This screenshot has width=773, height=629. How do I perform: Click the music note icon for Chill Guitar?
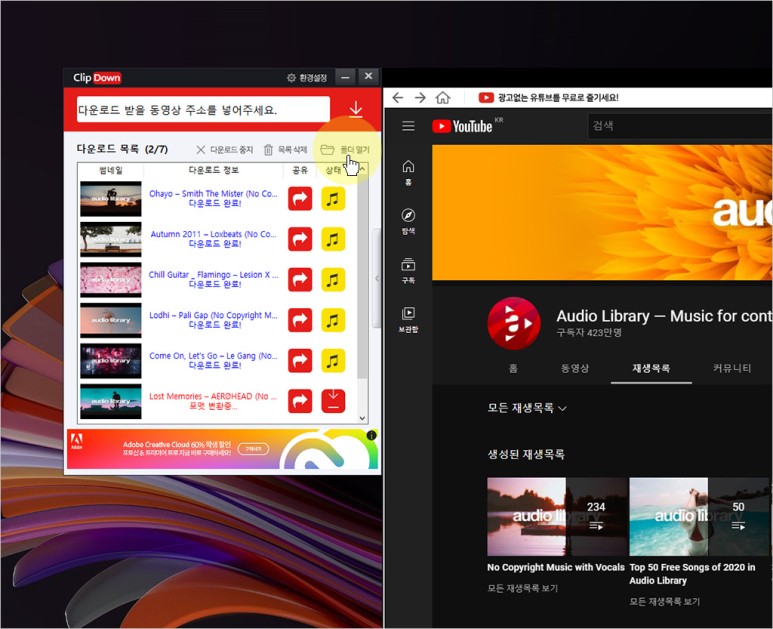point(333,280)
